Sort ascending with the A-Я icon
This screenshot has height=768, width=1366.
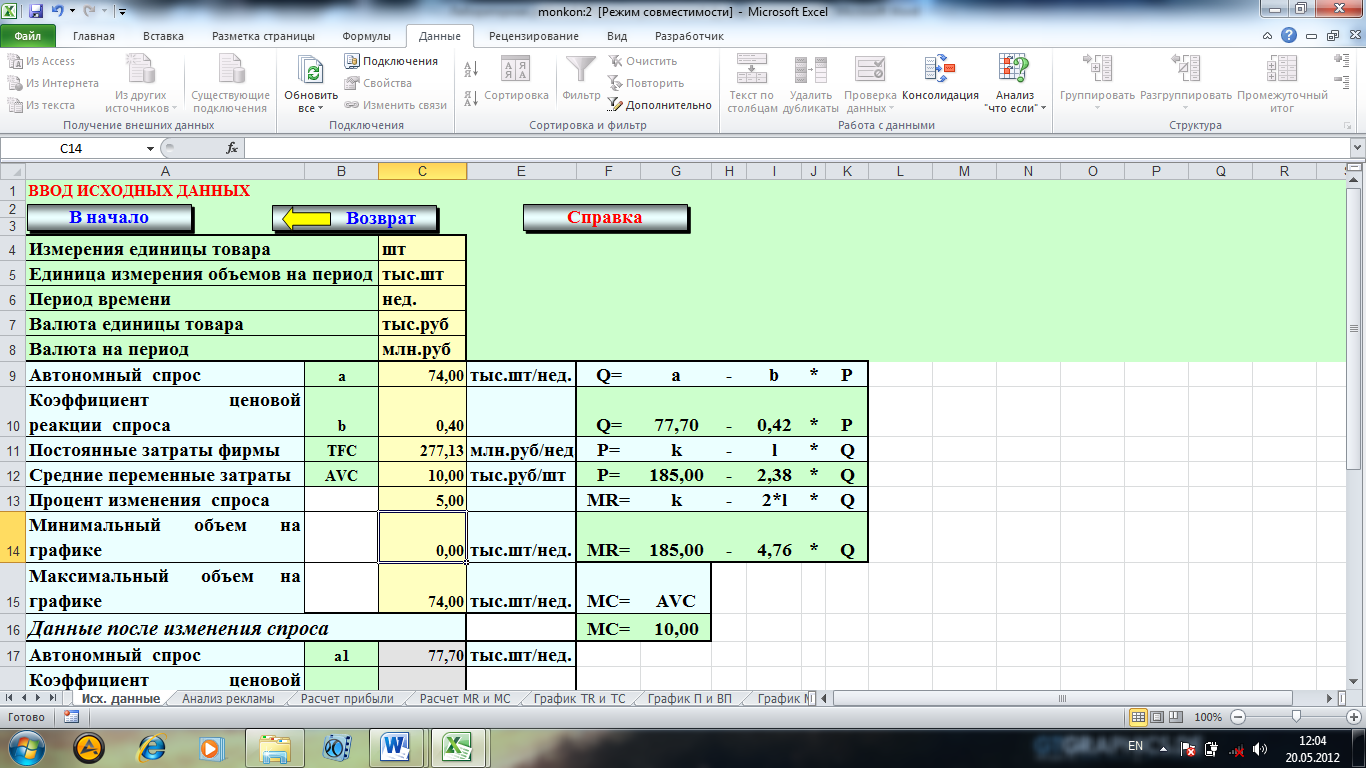click(470, 67)
